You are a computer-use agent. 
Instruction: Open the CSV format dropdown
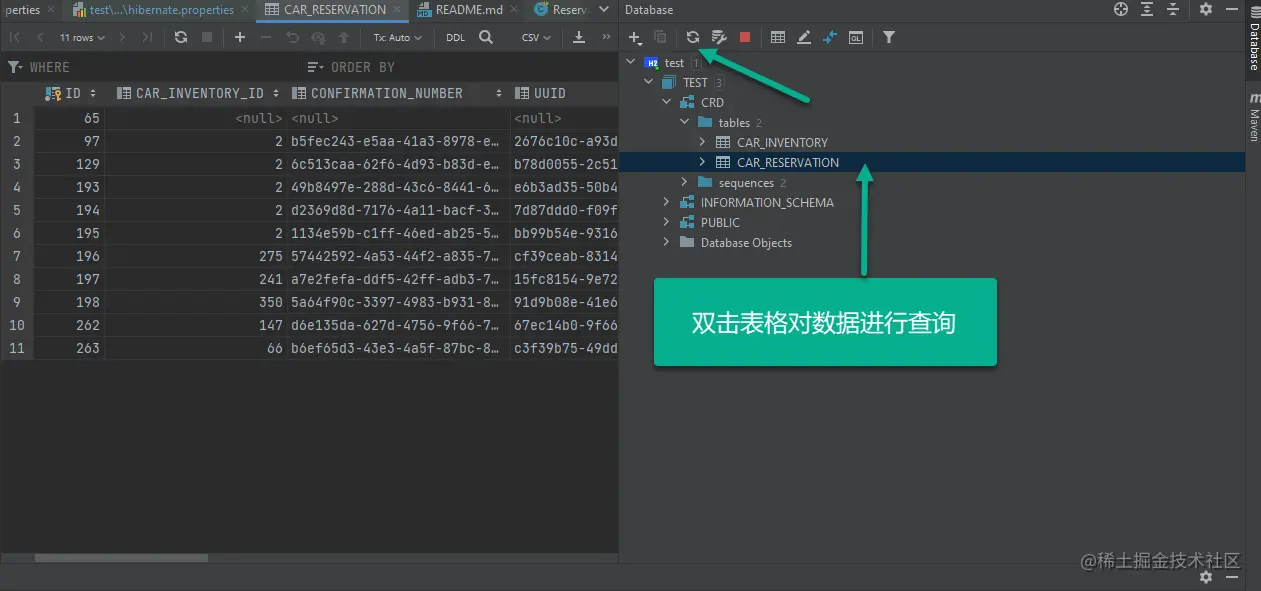pyautogui.click(x=533, y=37)
